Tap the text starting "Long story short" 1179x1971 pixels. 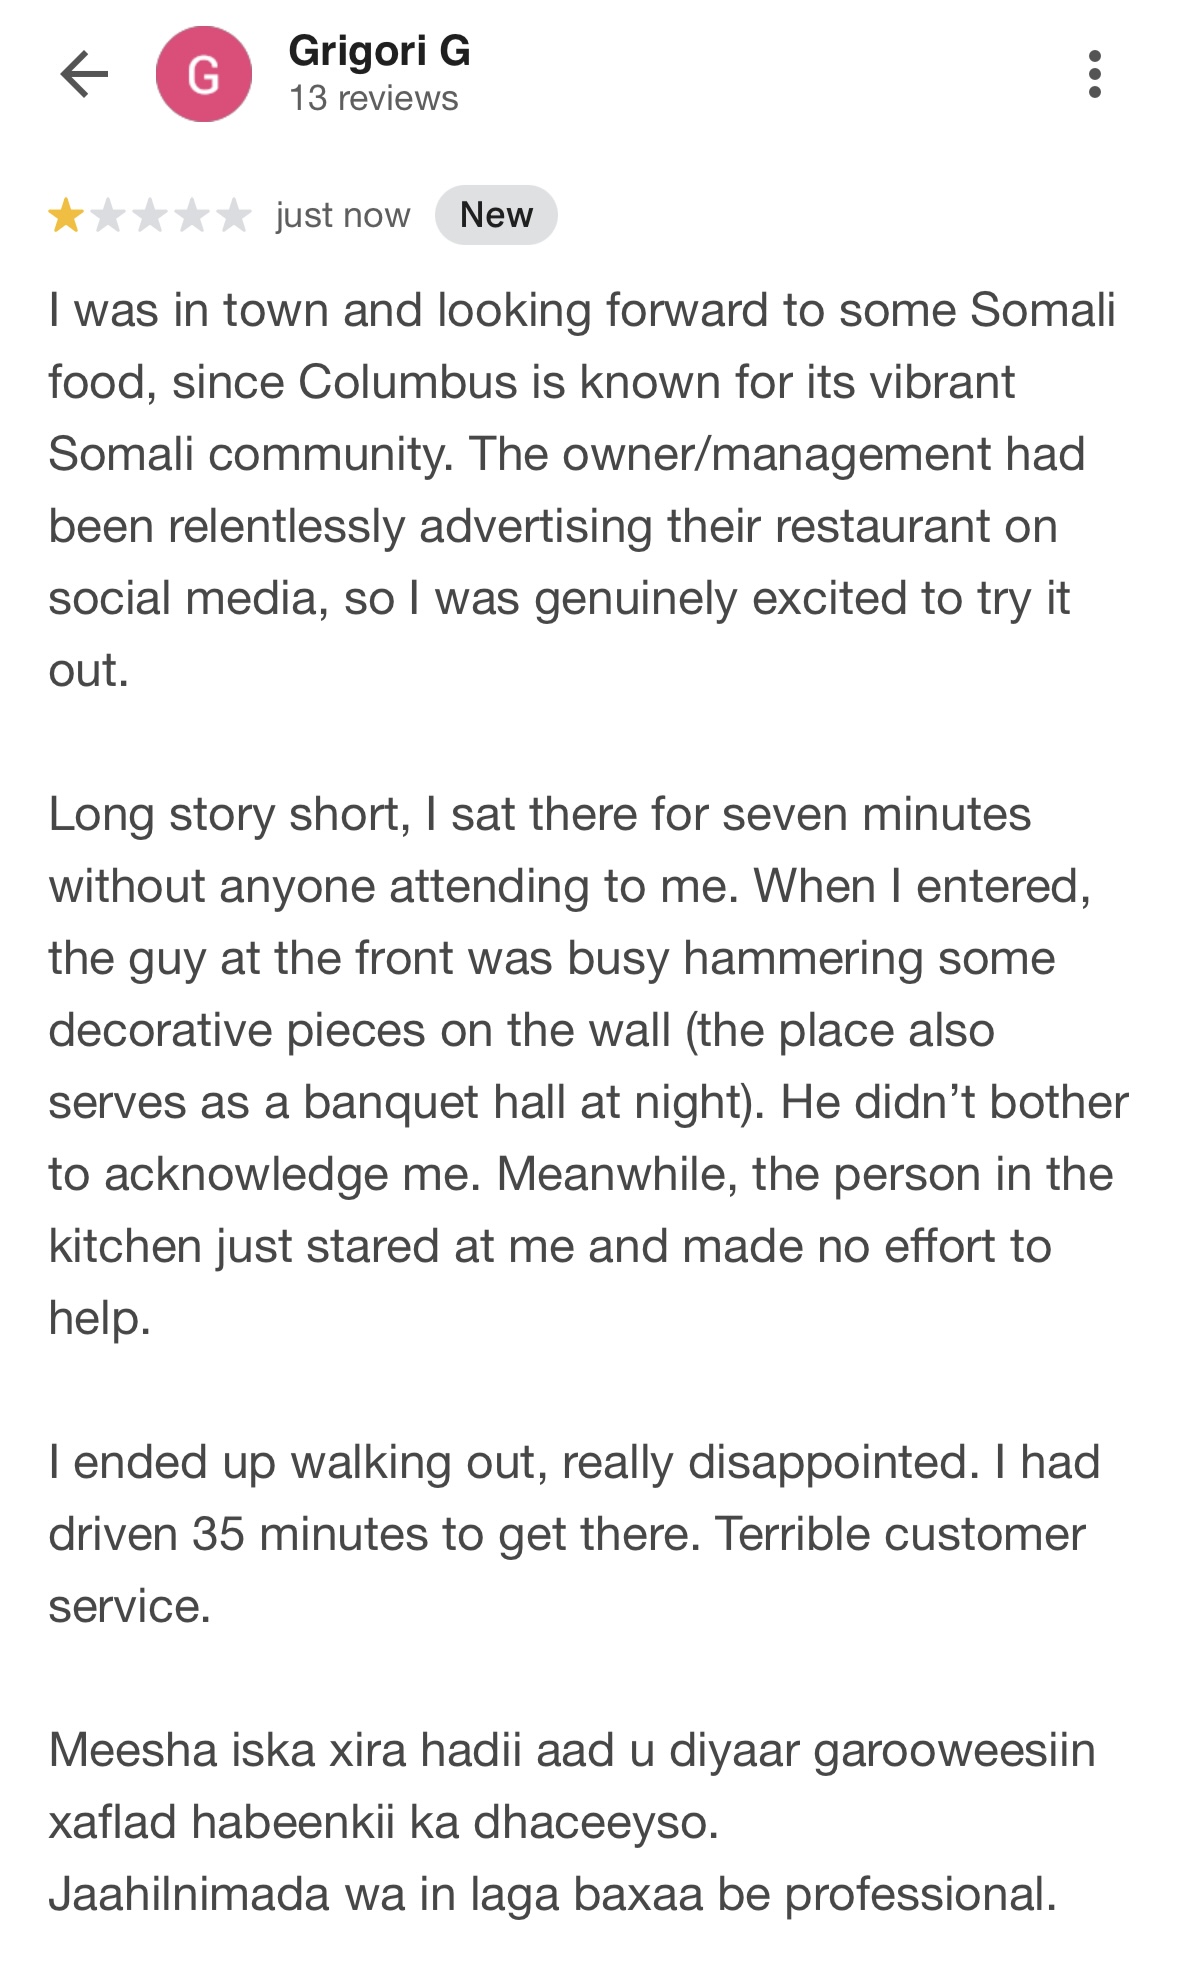pos(540,815)
